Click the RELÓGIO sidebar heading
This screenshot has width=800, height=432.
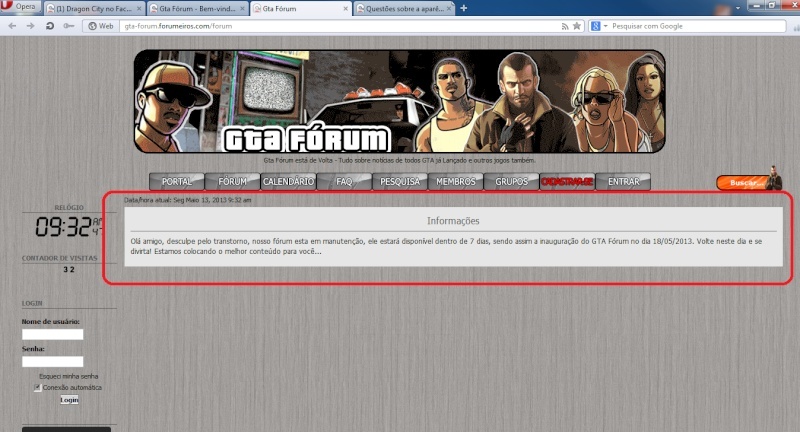pos(69,208)
